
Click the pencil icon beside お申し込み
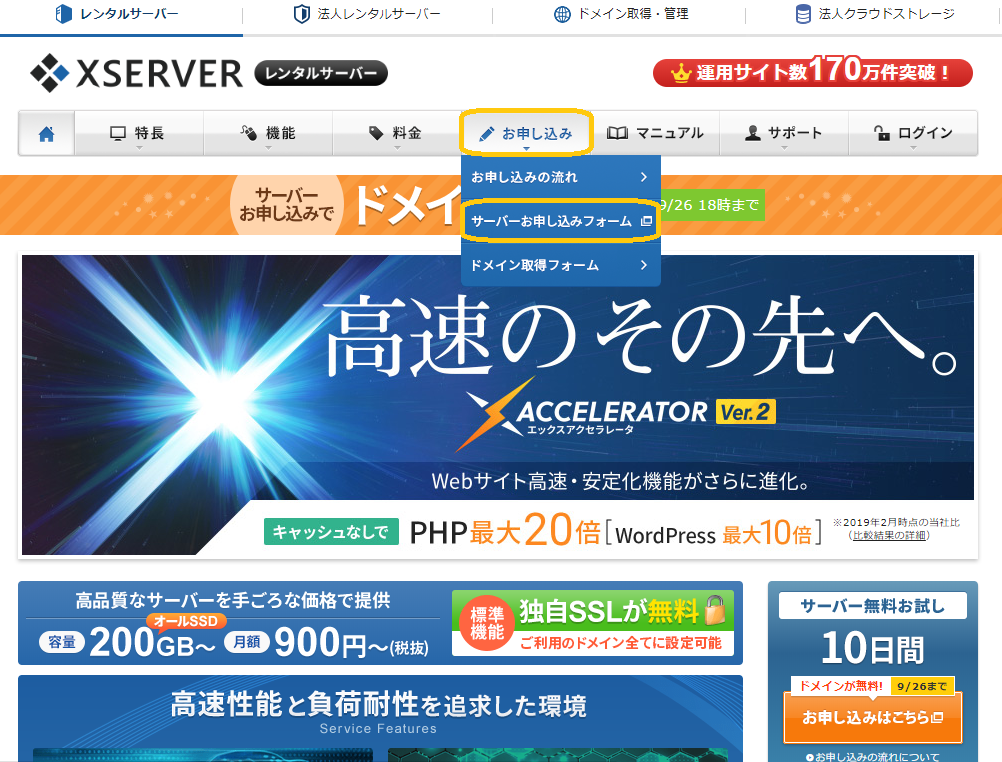click(x=486, y=134)
